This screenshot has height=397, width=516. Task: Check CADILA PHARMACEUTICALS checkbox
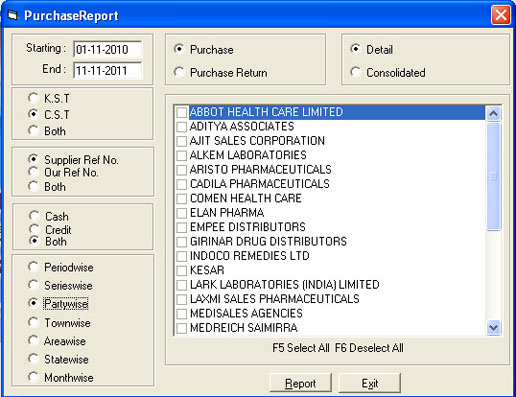(x=181, y=184)
